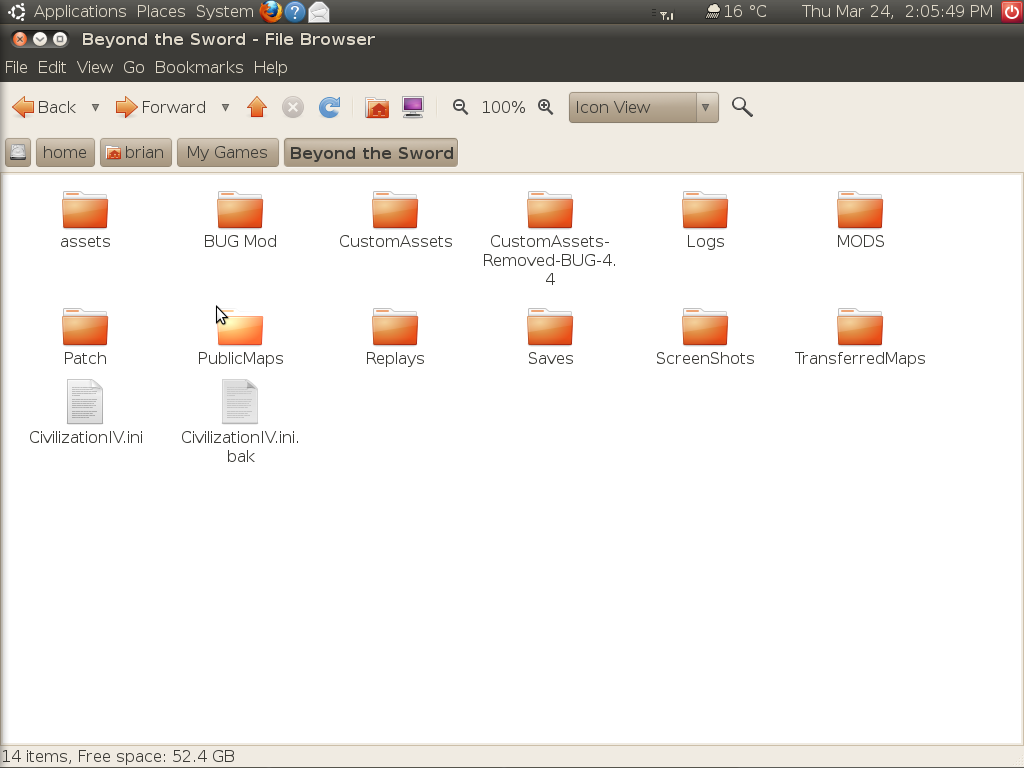Viewport: 1024px width, 768px height.
Task: Navigate to the brian path button
Action: tap(136, 152)
